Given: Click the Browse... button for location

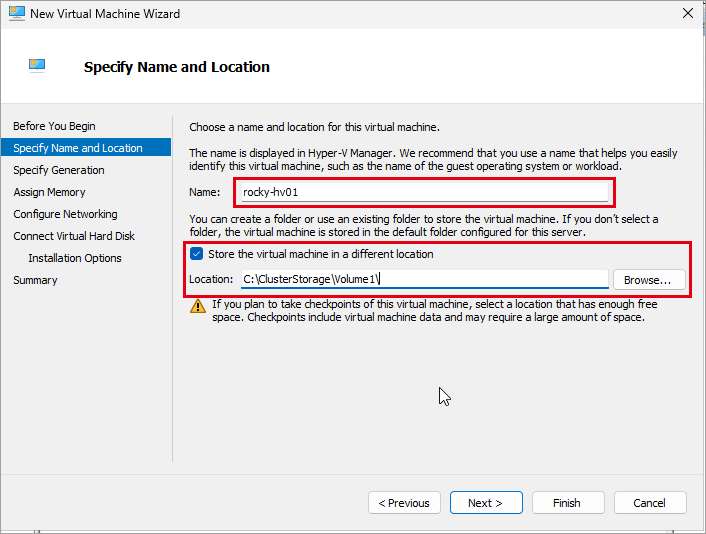Looking at the screenshot, I should (x=649, y=280).
